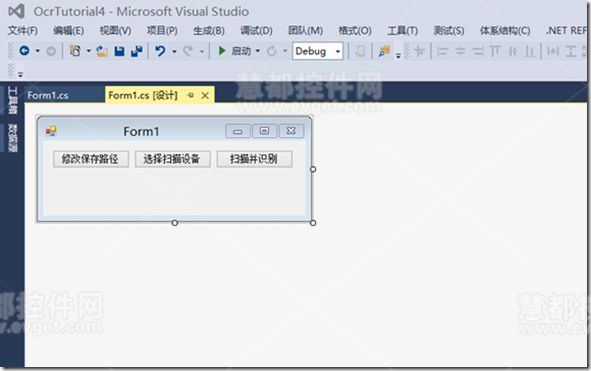Click the Form1 bottom-right corner resize handle

click(x=313, y=223)
